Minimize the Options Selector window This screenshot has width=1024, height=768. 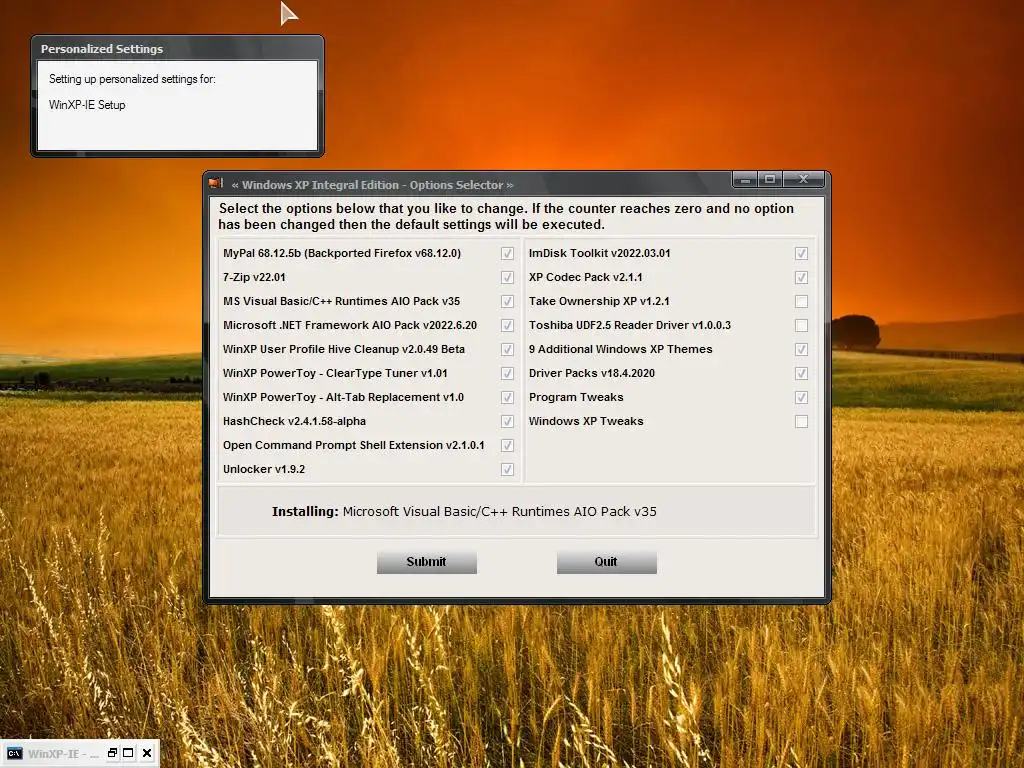pos(745,180)
